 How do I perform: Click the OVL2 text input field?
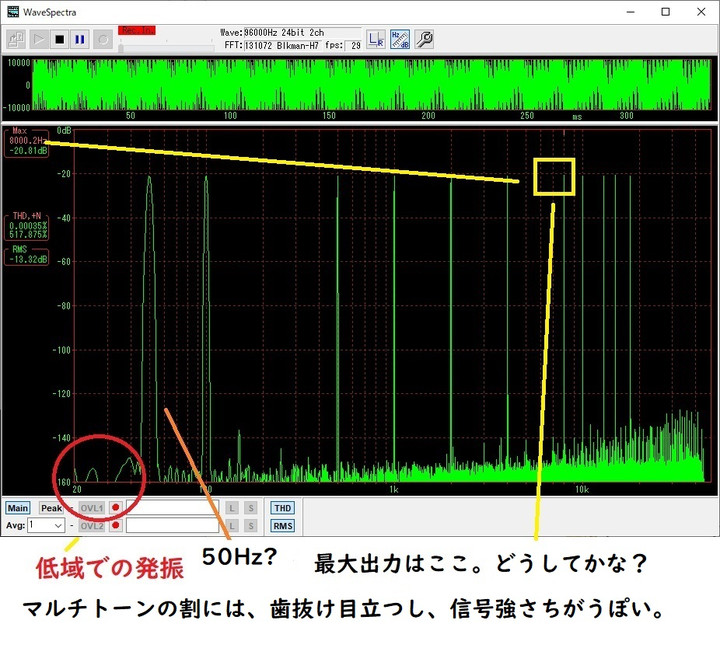tap(173, 526)
